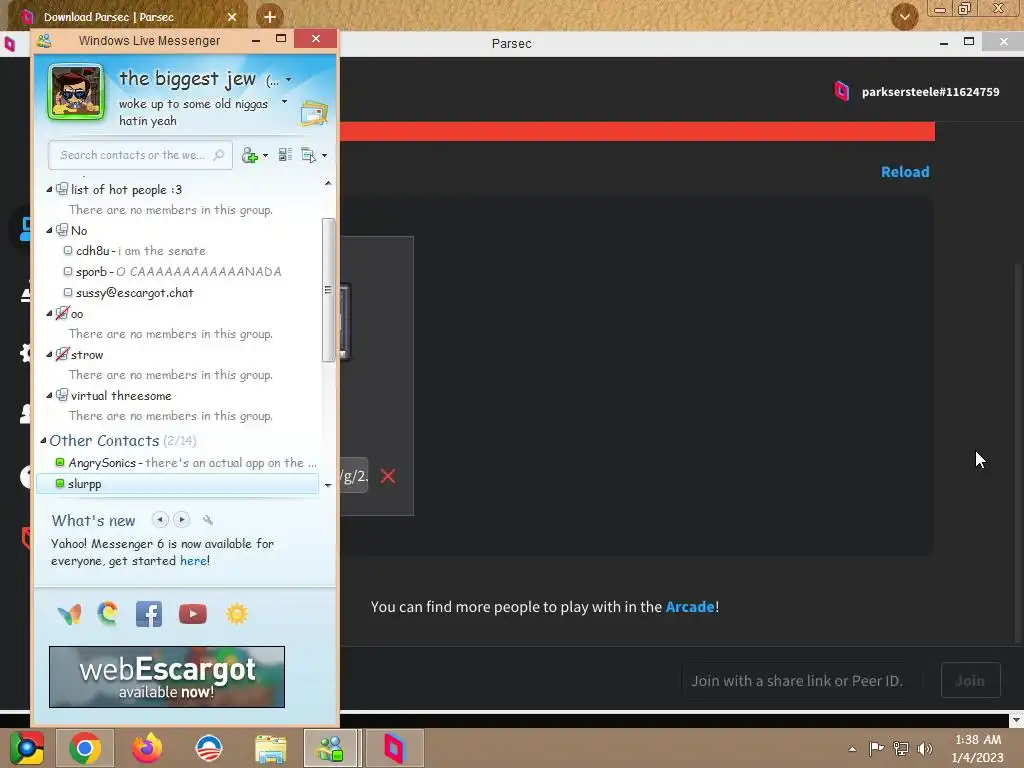1024x768 pixels.
Task: Open a new browser tab
Action: pyautogui.click(x=270, y=16)
